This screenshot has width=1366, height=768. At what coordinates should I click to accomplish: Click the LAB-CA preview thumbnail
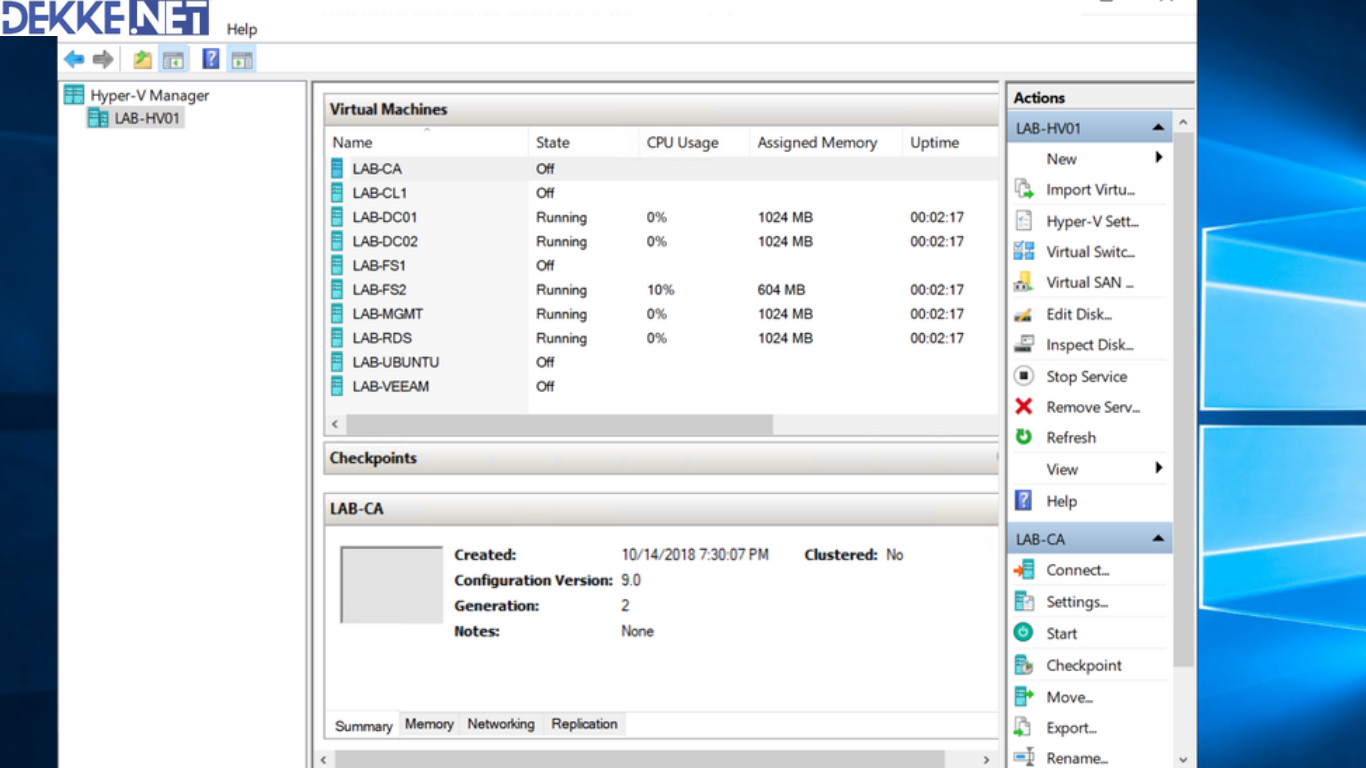click(391, 585)
